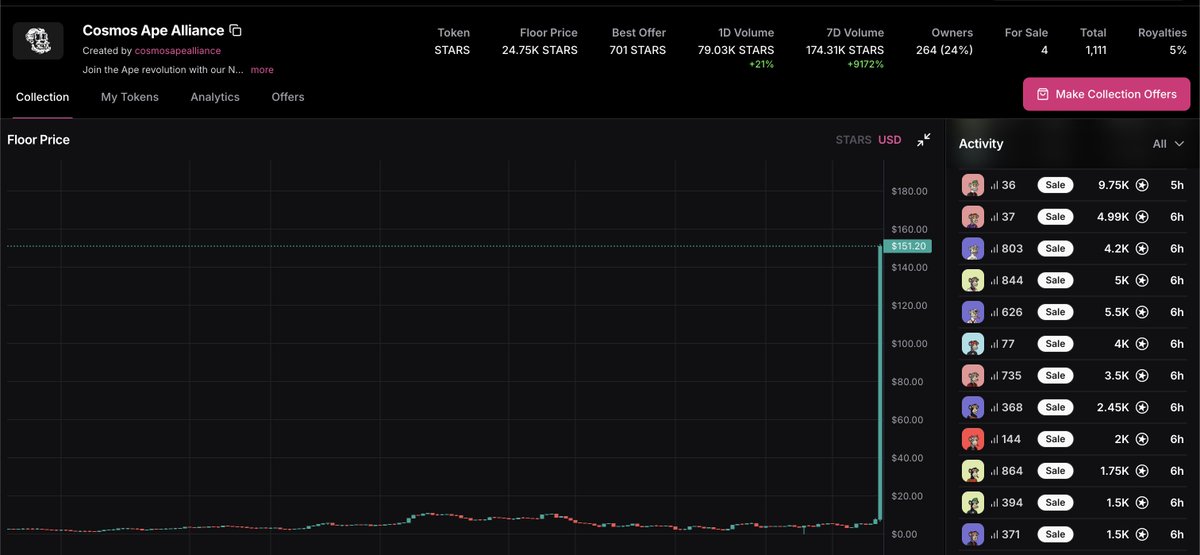Click the Sale badge on the 4.2K row

tap(1055, 248)
